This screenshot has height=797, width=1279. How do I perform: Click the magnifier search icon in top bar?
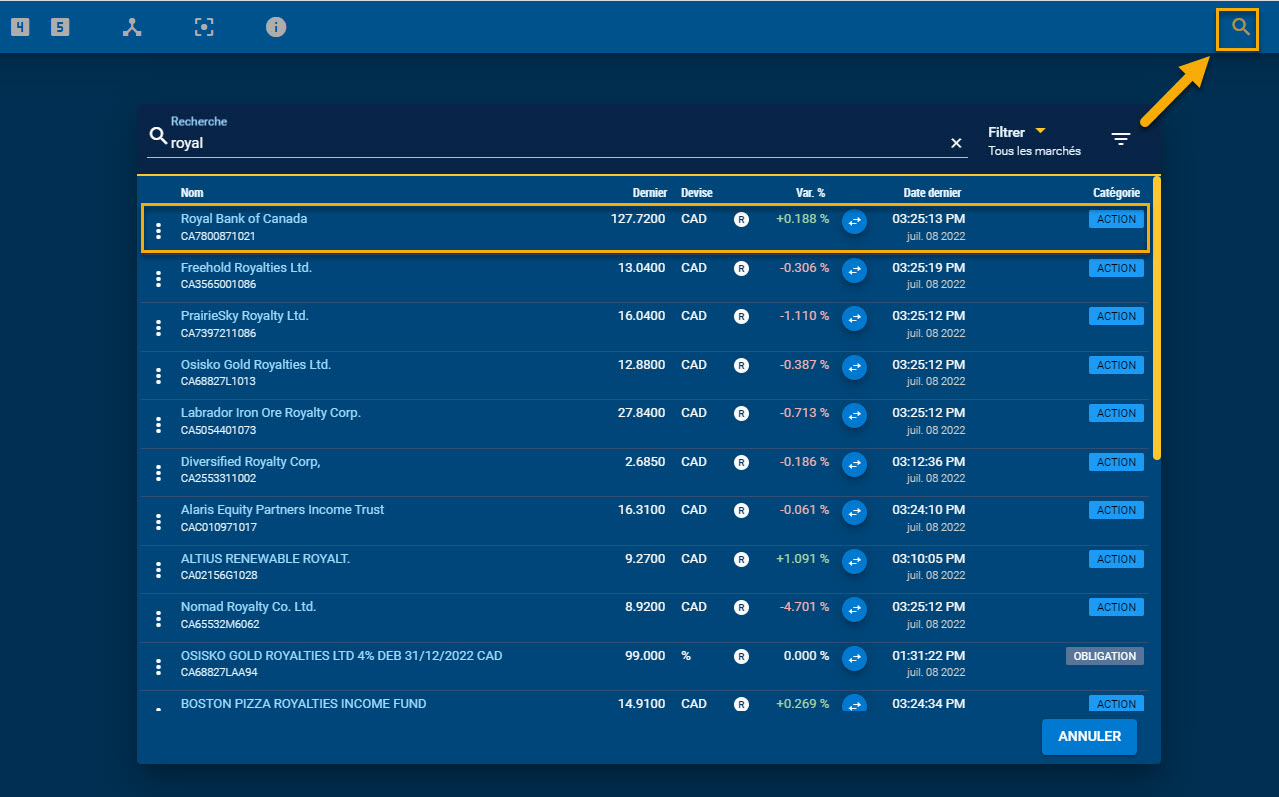coord(1241,28)
